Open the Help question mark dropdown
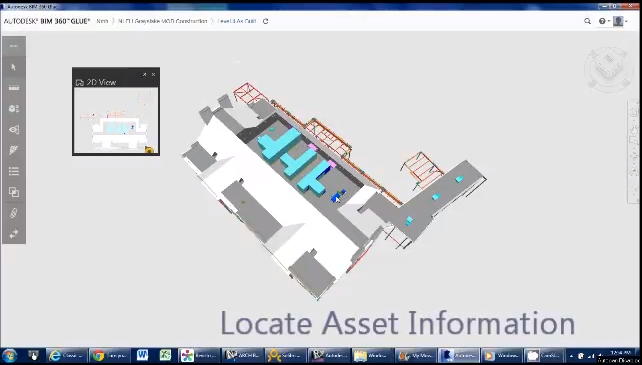Viewport: 642px width, 365px height. 604,21
